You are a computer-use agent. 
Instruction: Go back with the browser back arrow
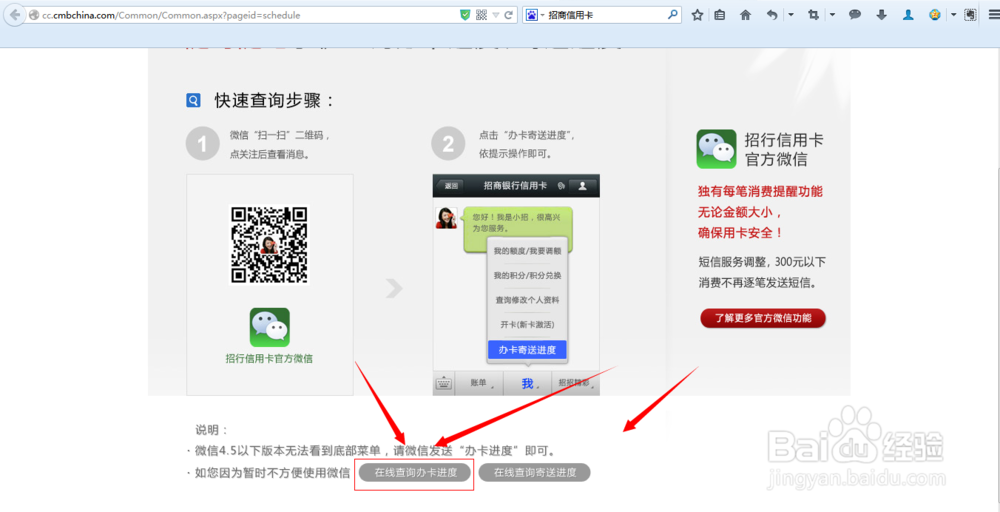[14, 15]
